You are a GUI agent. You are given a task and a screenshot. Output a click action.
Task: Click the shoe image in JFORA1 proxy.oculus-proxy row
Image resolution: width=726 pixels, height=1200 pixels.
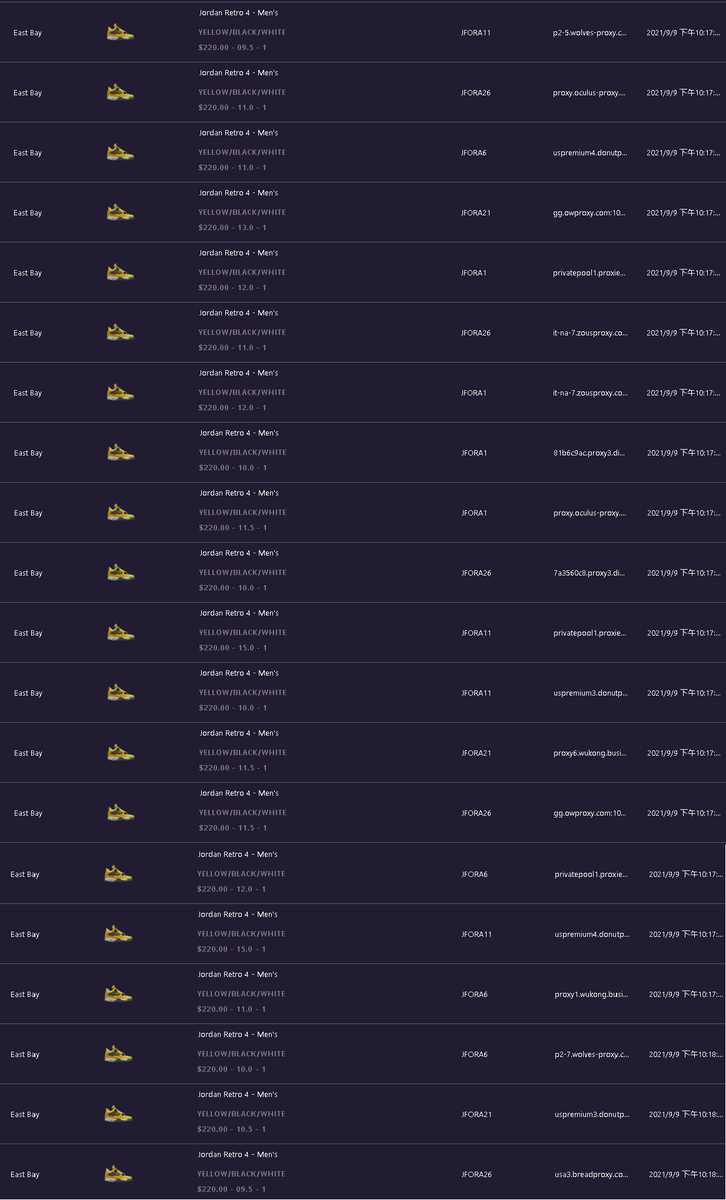tap(120, 513)
